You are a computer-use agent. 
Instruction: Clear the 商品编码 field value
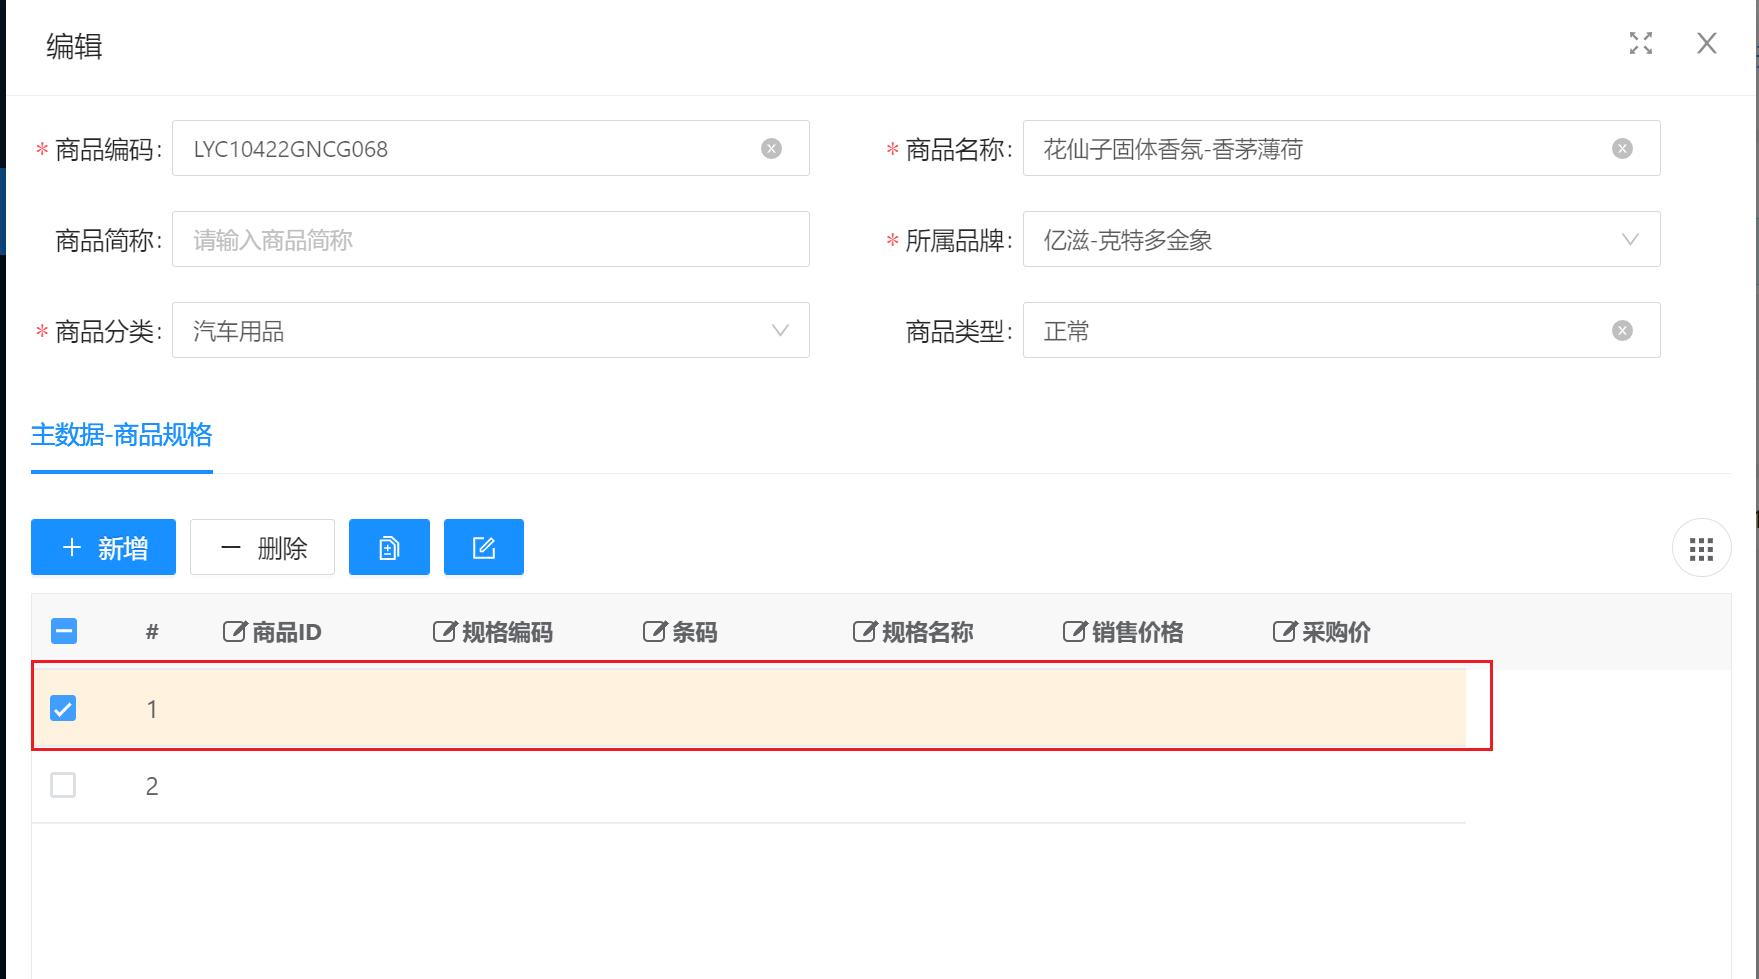(771, 149)
